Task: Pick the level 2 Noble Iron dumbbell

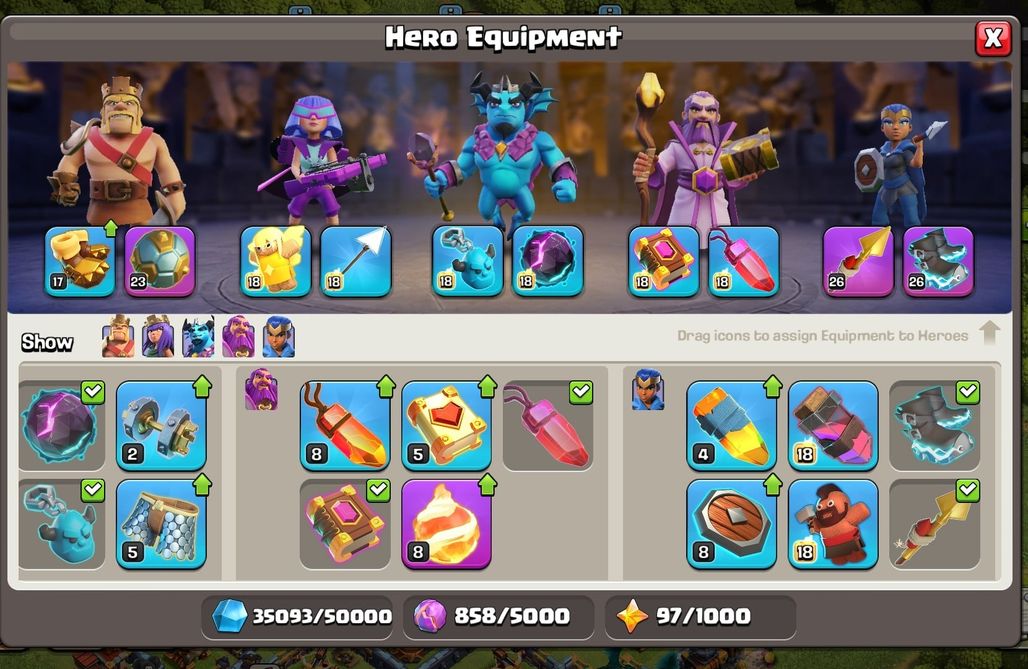Action: coord(161,426)
